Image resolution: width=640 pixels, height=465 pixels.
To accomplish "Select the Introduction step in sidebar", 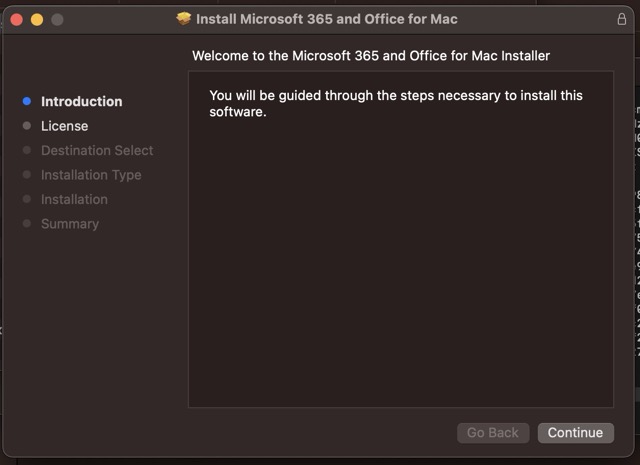I will tap(81, 102).
